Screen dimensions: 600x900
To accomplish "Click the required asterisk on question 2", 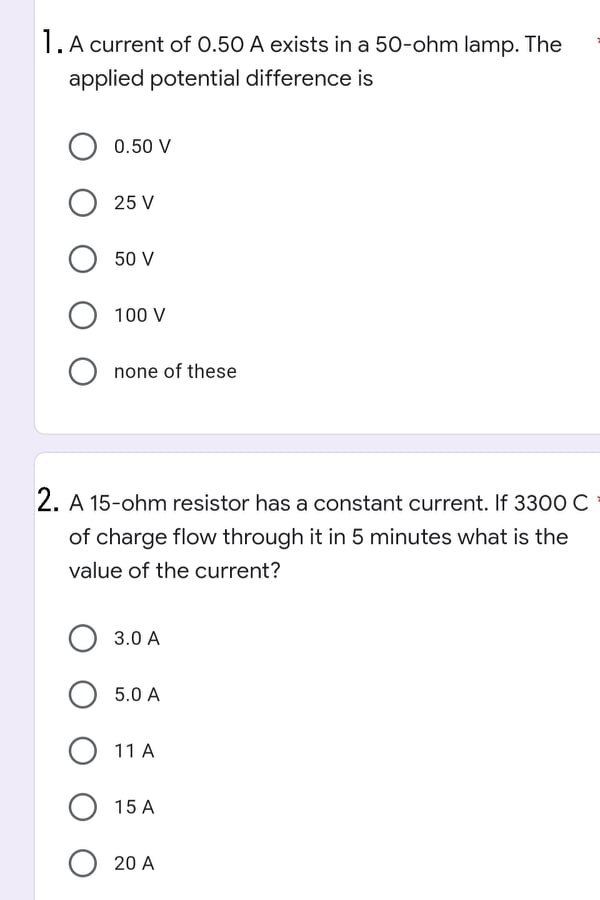I will tap(597, 500).
